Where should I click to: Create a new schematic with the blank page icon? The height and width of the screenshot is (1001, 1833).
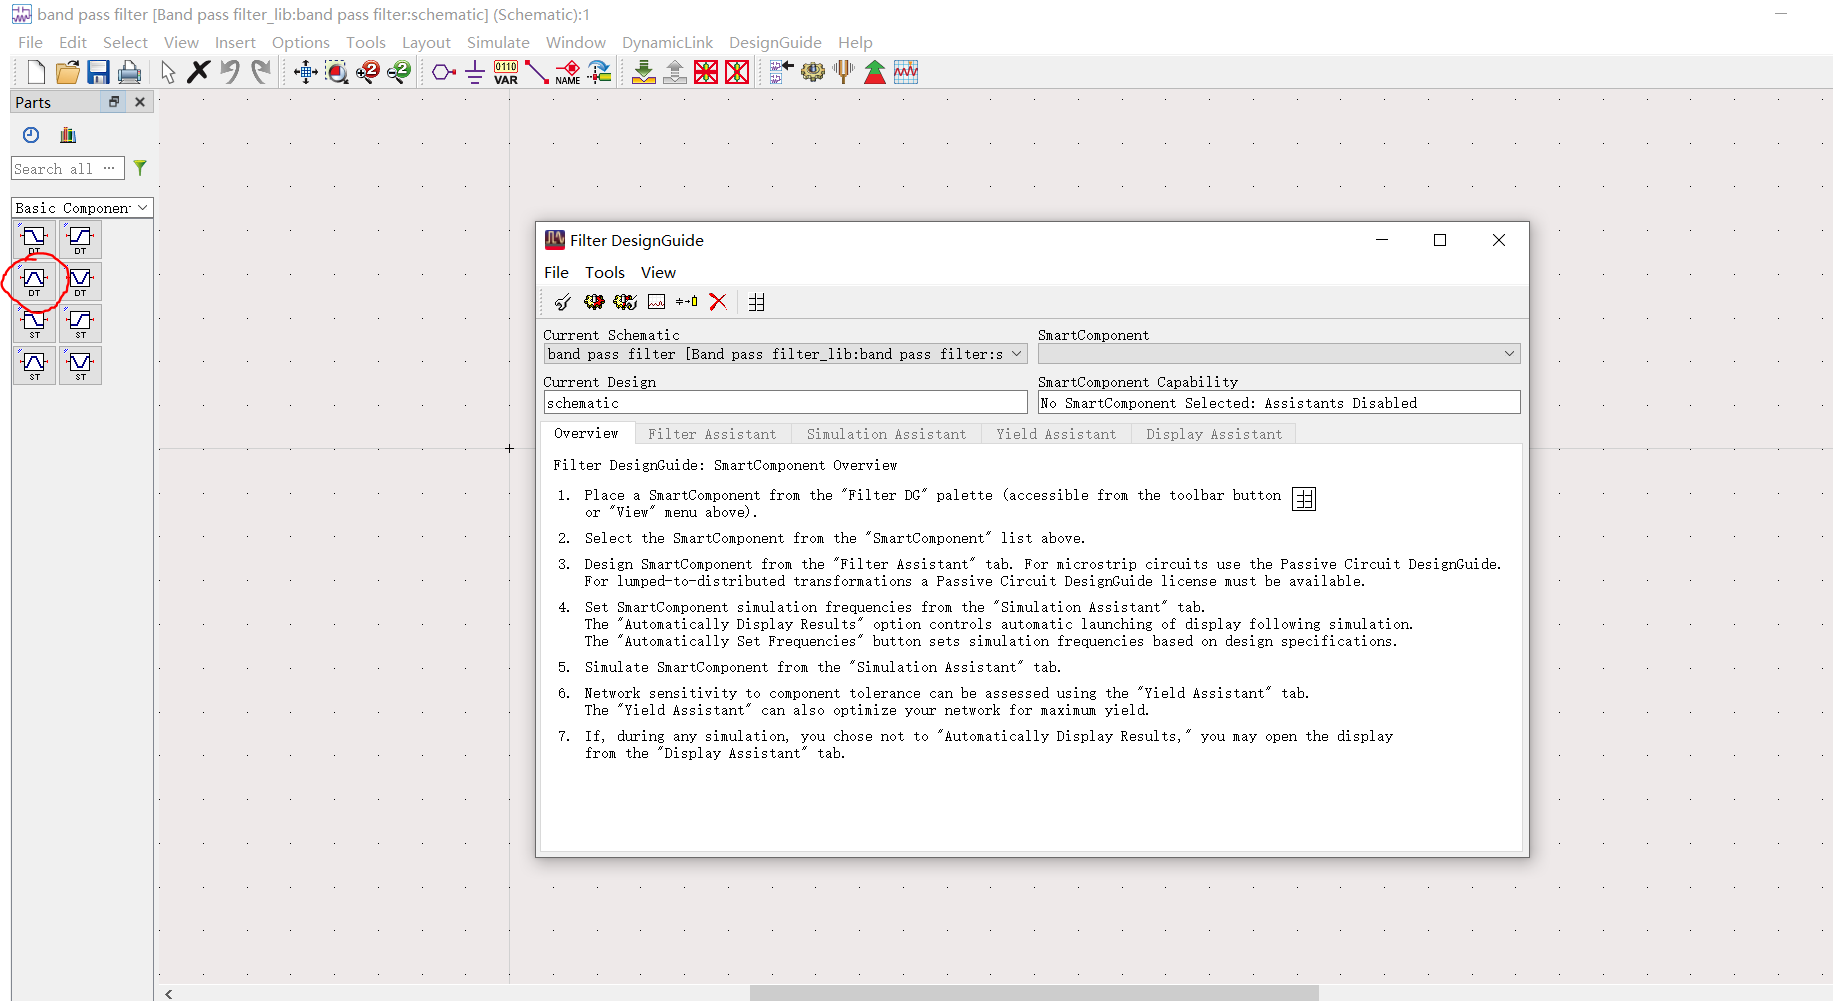tap(36, 72)
